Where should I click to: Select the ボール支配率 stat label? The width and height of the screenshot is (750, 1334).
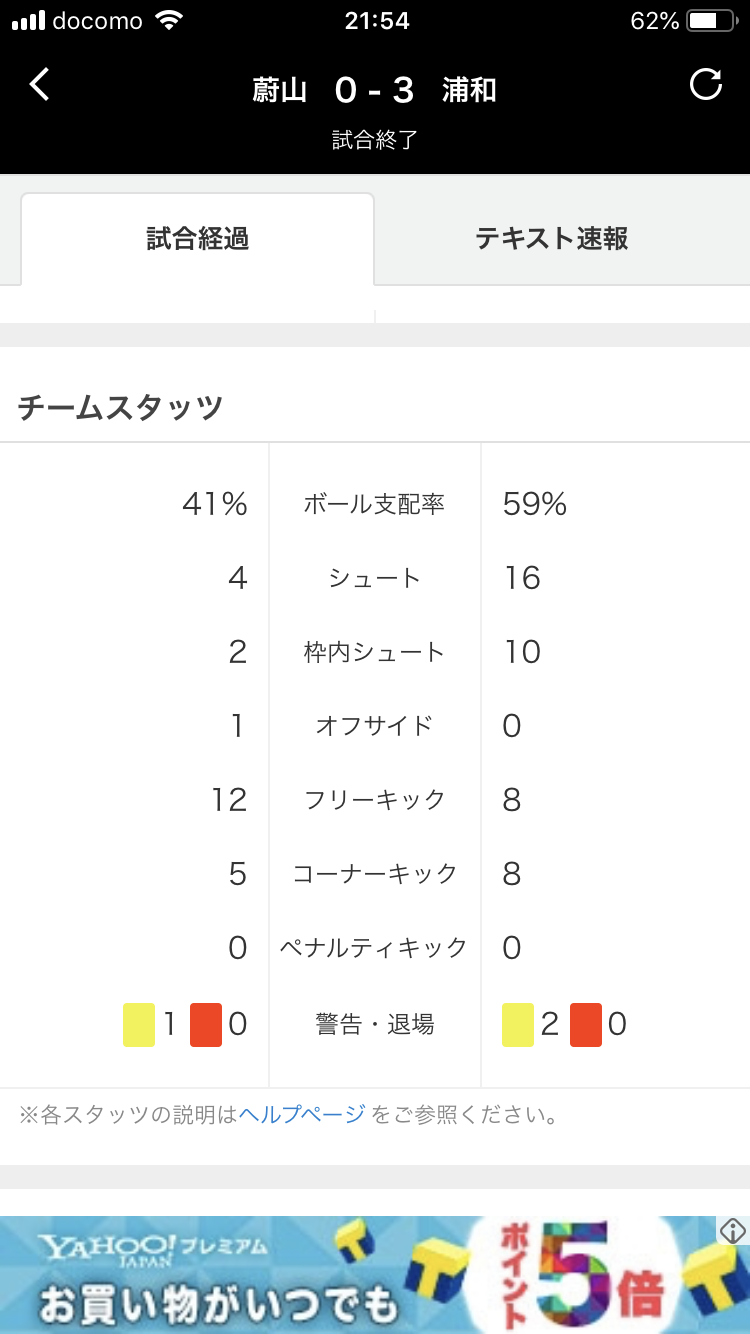pos(374,504)
